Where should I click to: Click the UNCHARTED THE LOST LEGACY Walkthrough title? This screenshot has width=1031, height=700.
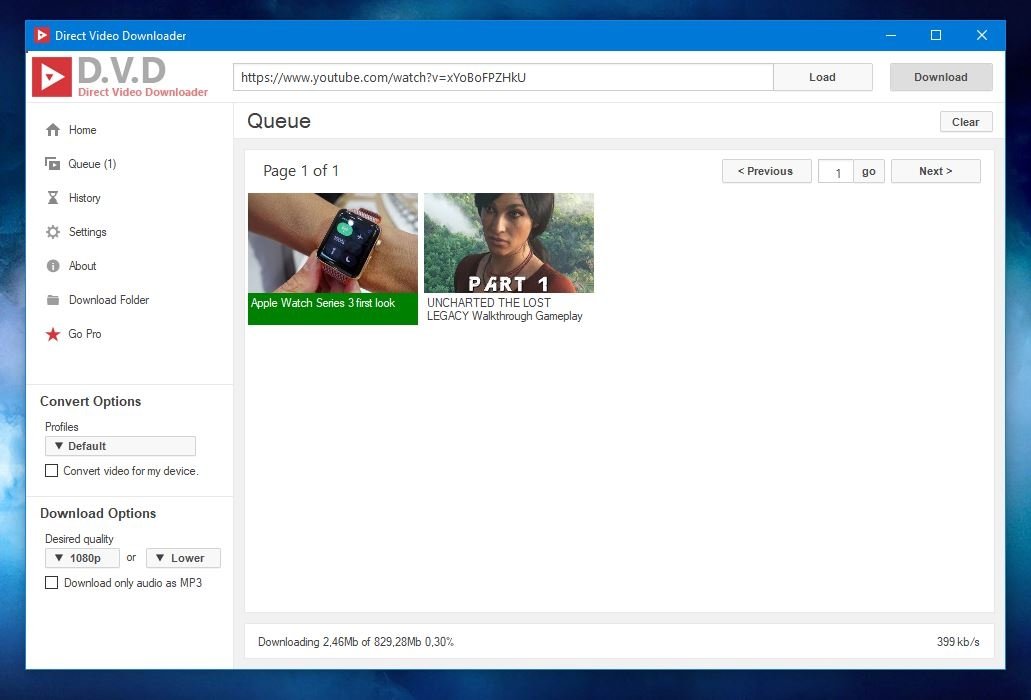pyautogui.click(x=504, y=309)
